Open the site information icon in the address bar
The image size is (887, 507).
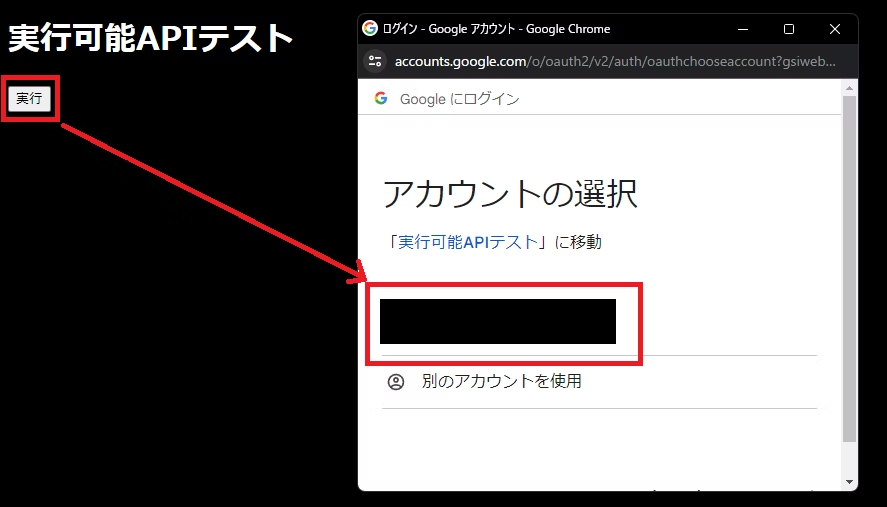point(374,61)
